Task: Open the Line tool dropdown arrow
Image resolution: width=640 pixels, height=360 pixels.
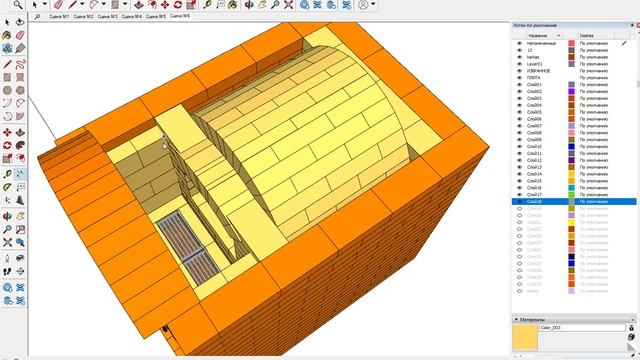Action: [x=82, y=5]
